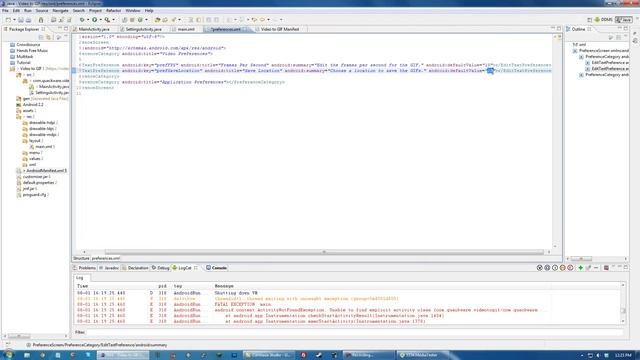This screenshot has width=640, height=360.
Task: Open the dropdown next to External Tools icon
Action: pyautogui.click(x=113, y=20)
